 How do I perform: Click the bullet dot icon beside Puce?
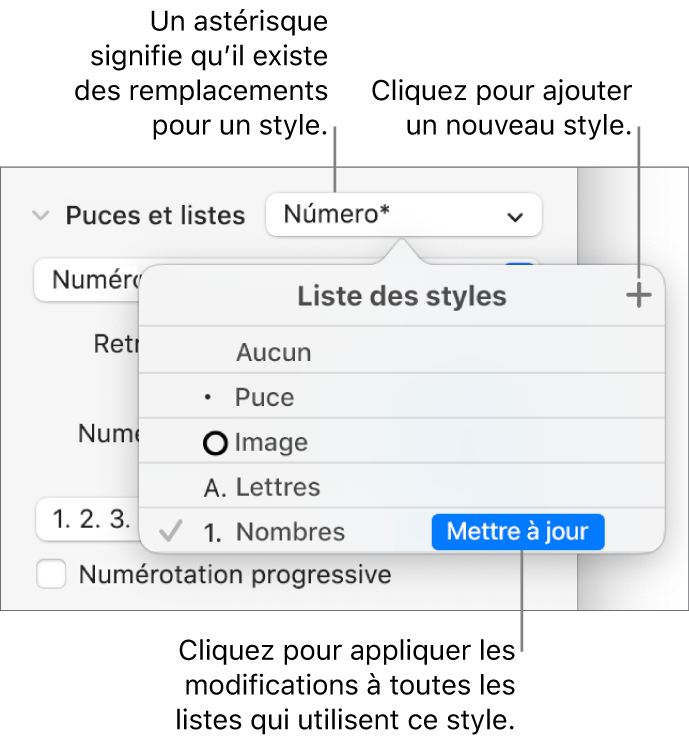coord(208,398)
